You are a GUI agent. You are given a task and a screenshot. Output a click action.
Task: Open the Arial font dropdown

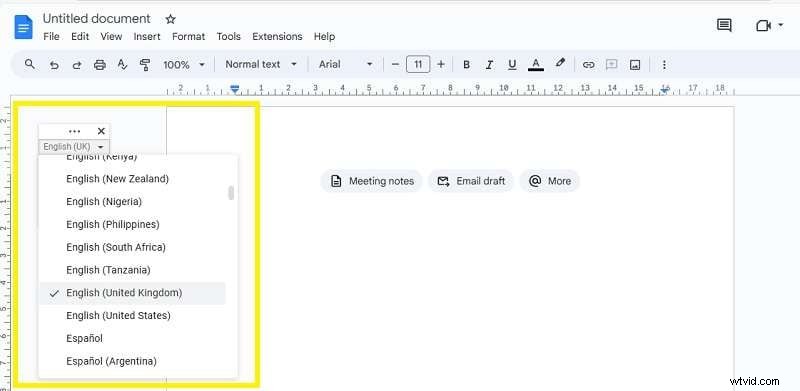coord(345,64)
